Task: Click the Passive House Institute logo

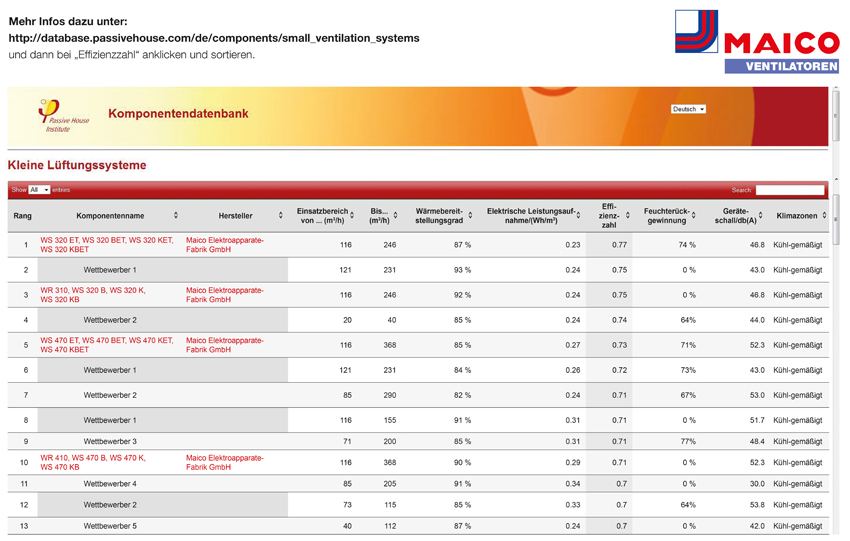Action: 63,115
